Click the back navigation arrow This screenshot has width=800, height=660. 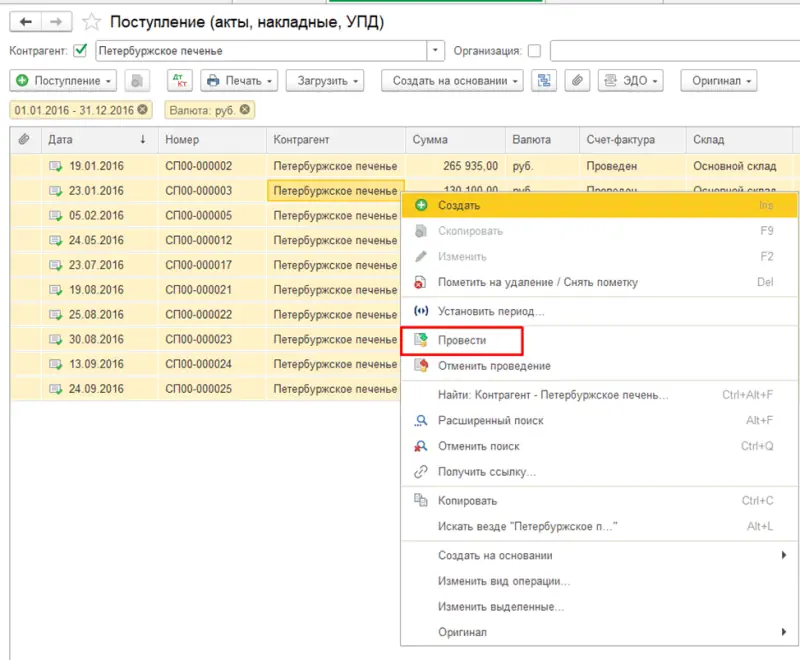(x=24, y=20)
